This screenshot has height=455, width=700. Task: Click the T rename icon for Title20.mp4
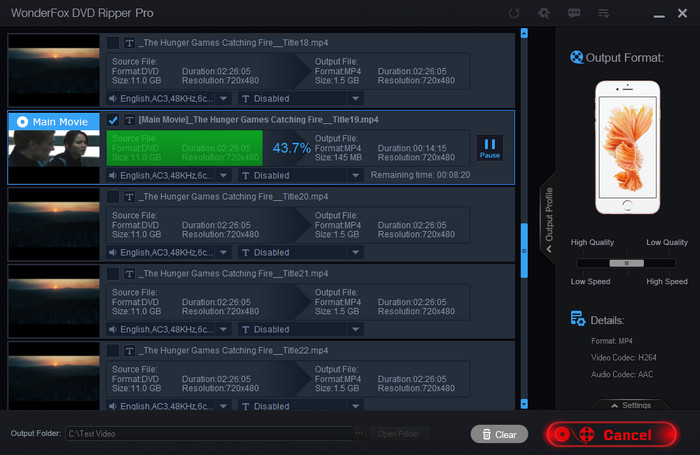point(129,197)
